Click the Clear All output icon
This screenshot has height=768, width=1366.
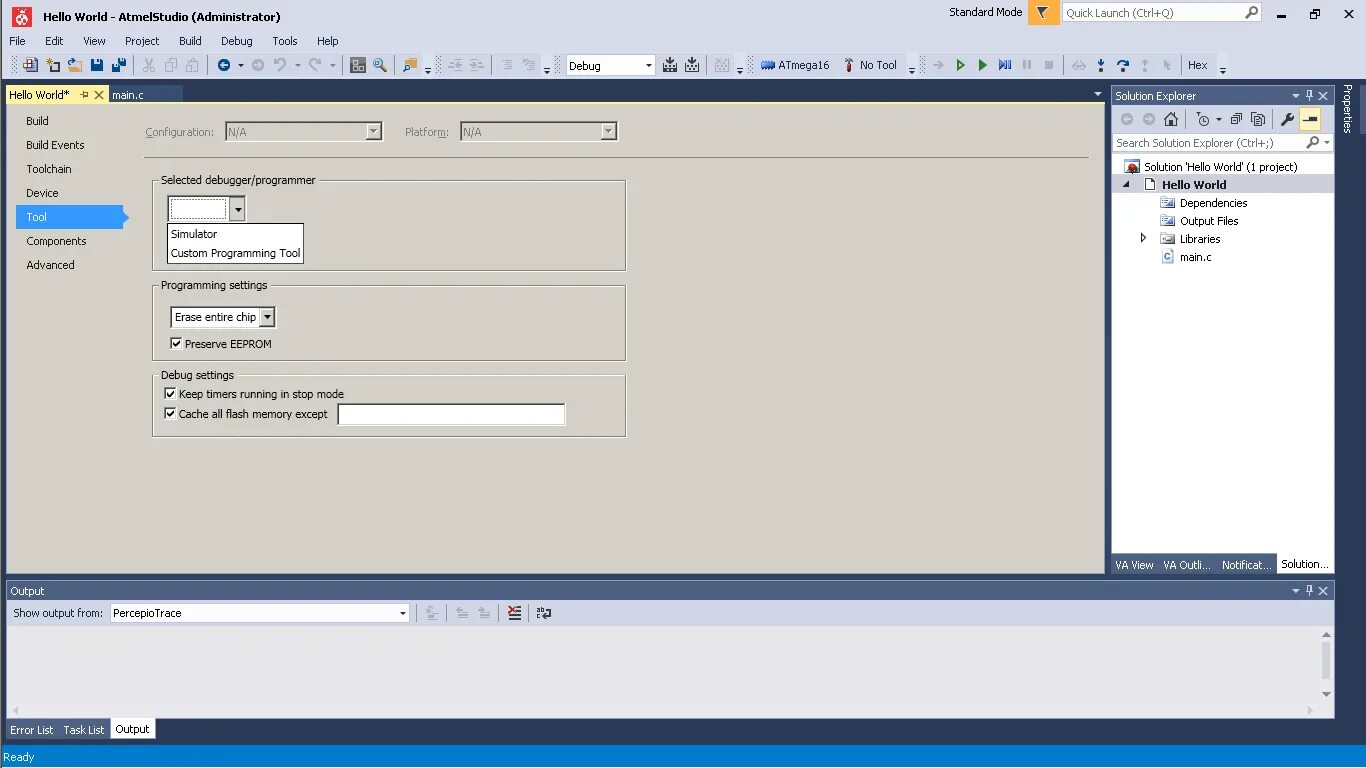tap(514, 613)
